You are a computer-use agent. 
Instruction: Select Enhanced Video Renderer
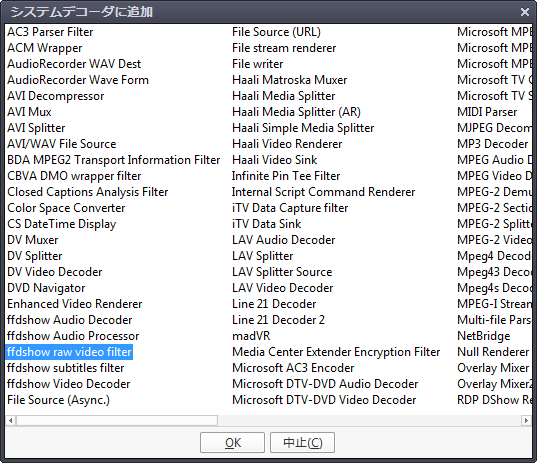pyautogui.click(x=75, y=304)
